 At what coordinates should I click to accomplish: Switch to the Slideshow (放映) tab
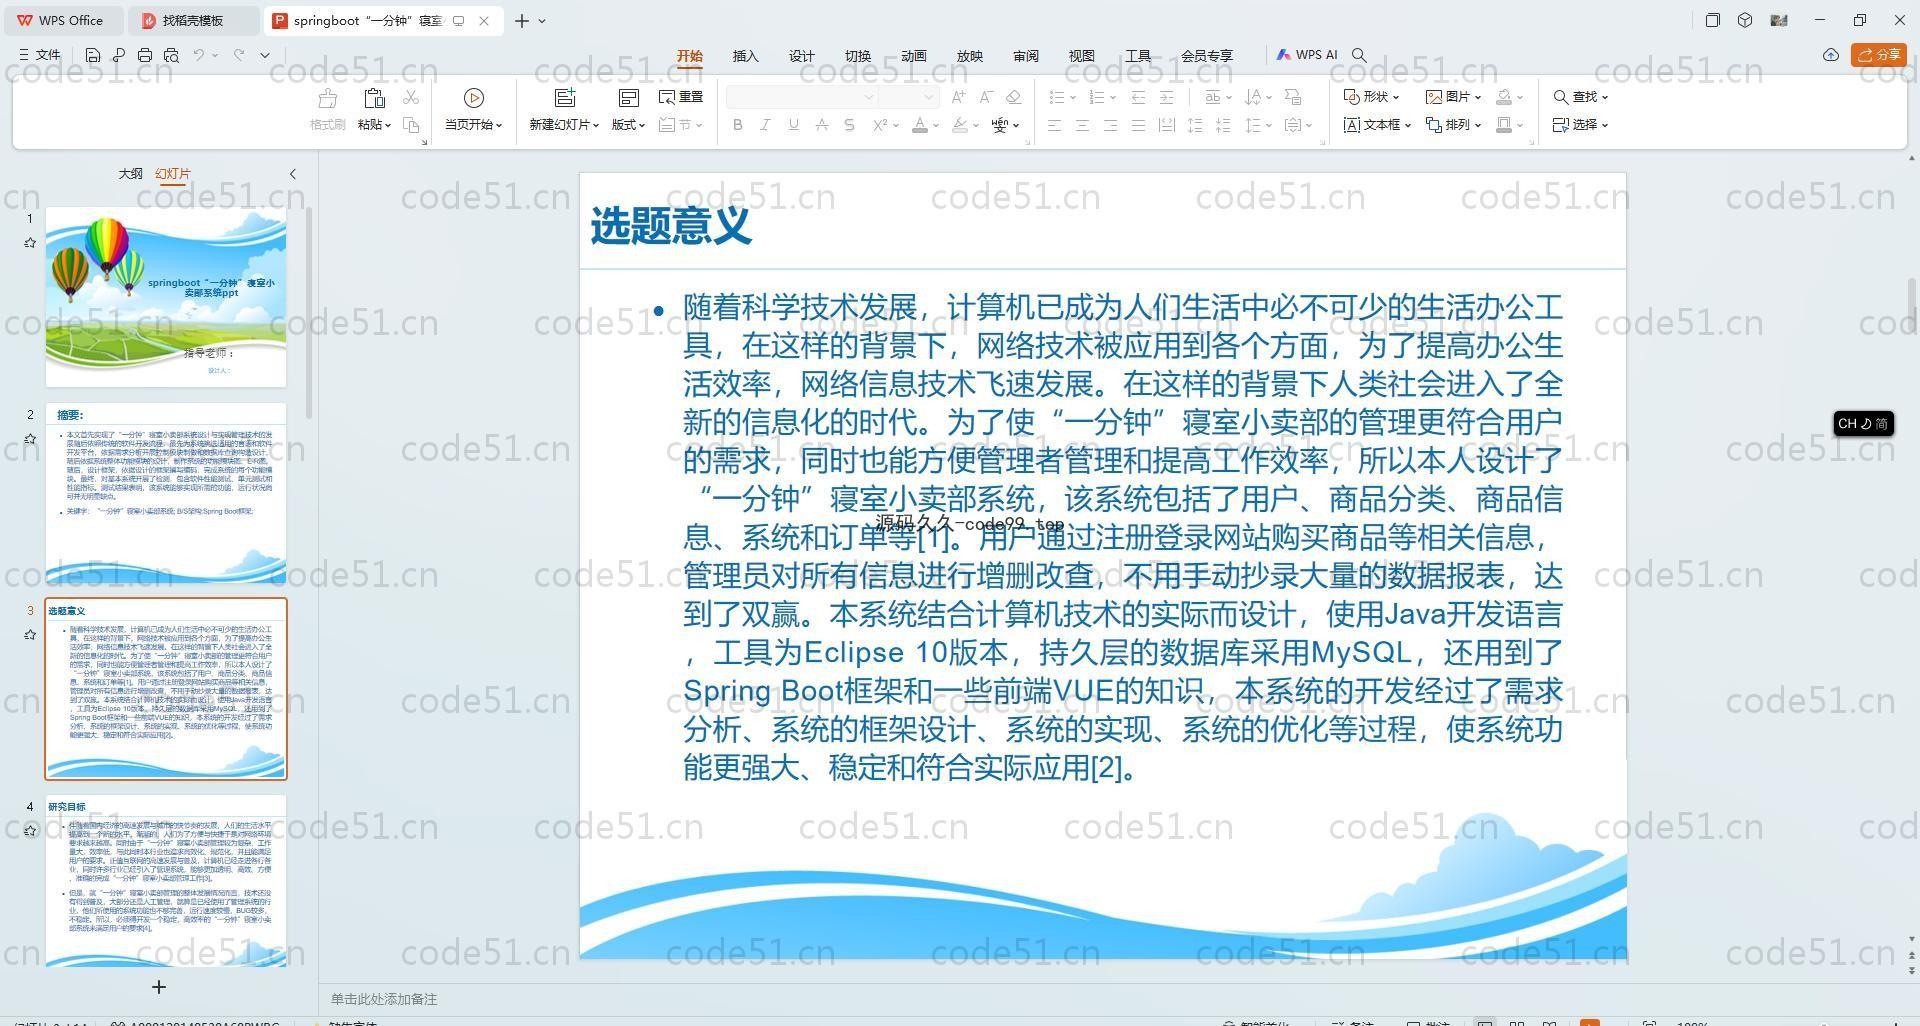(970, 56)
